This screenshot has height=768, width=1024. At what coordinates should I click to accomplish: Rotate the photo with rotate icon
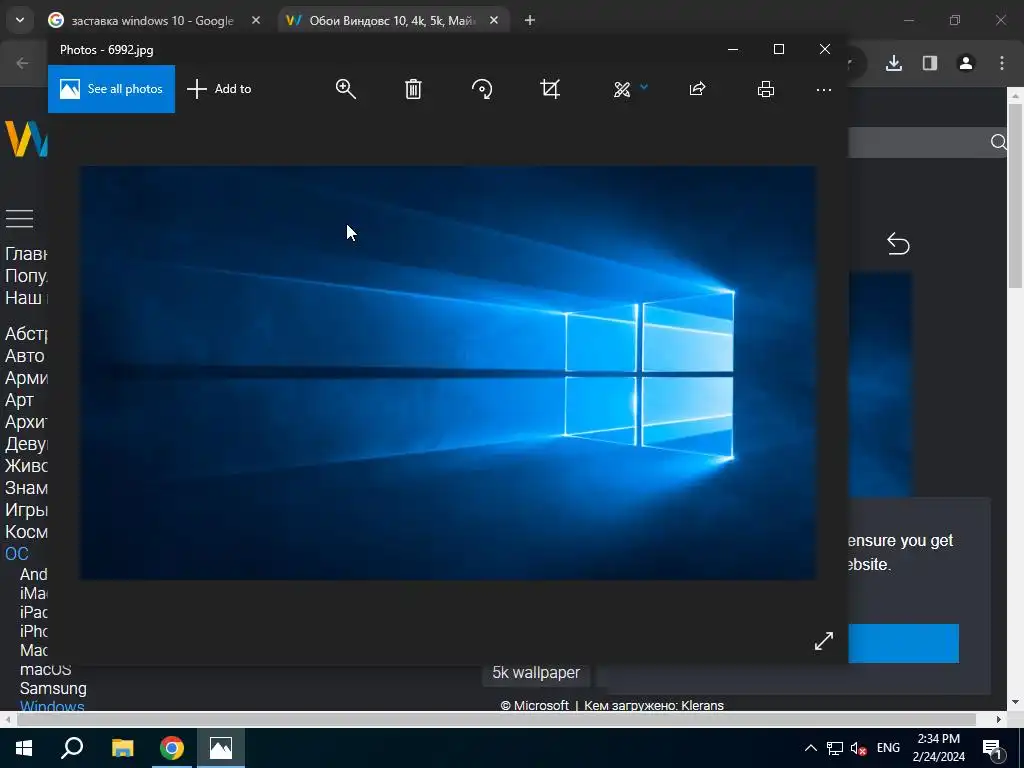tap(482, 89)
